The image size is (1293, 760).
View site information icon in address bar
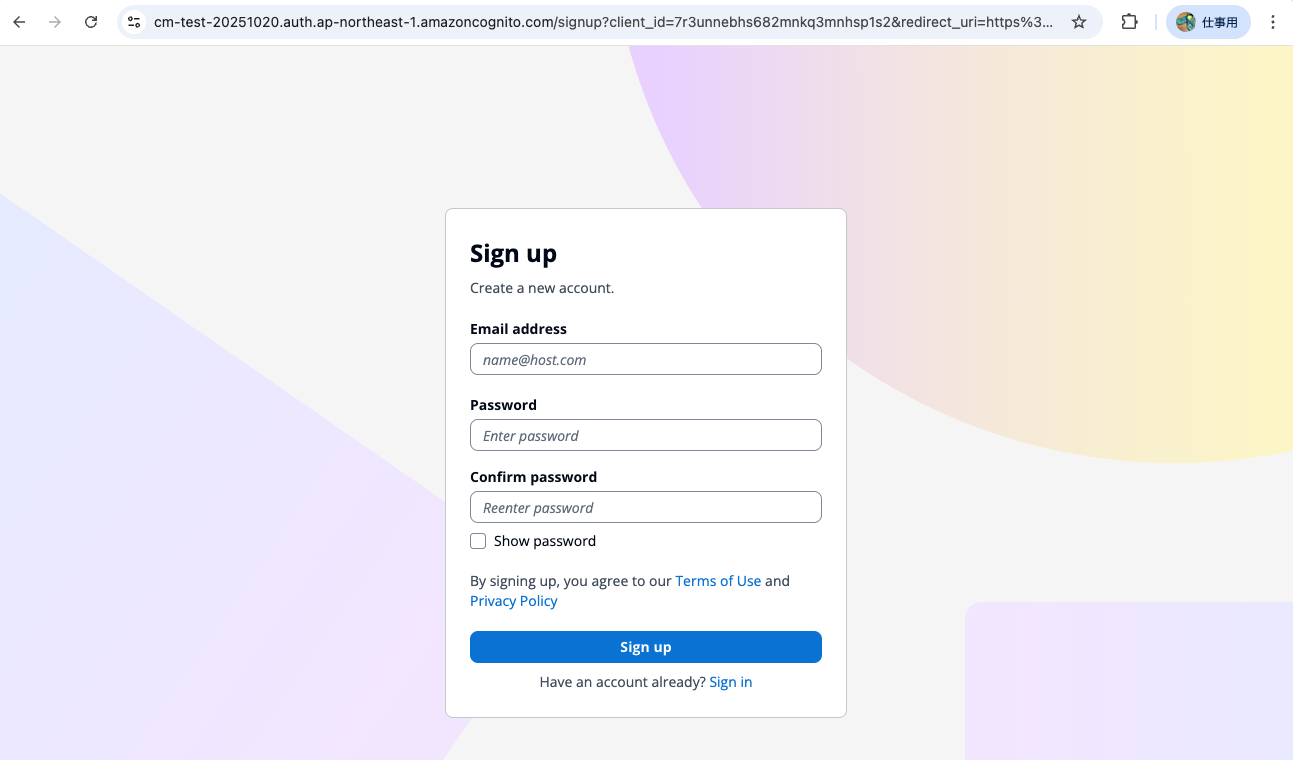[134, 22]
